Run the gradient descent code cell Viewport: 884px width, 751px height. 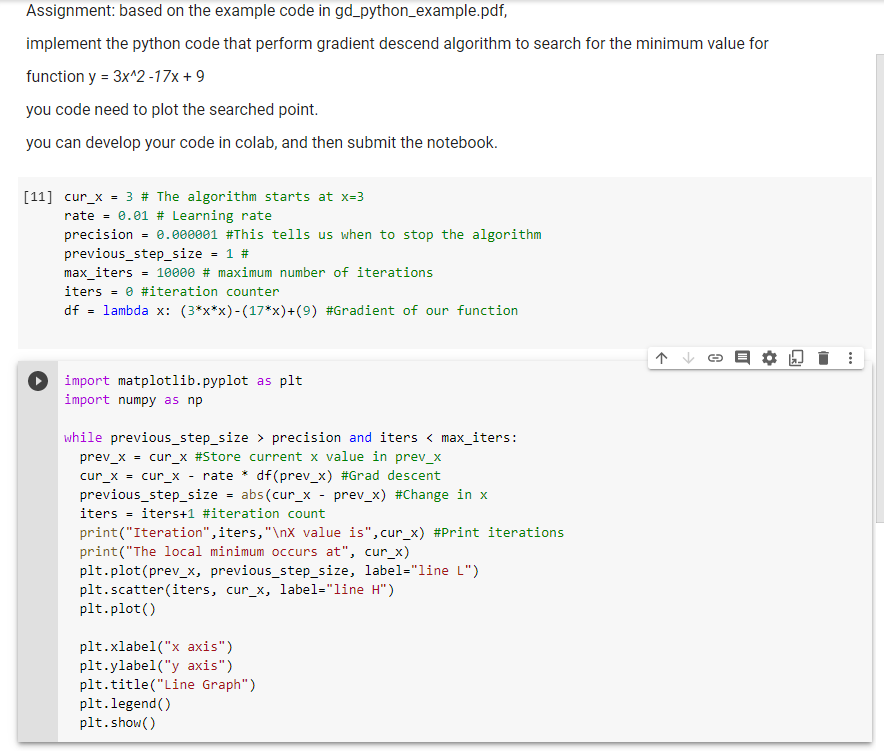point(38,381)
